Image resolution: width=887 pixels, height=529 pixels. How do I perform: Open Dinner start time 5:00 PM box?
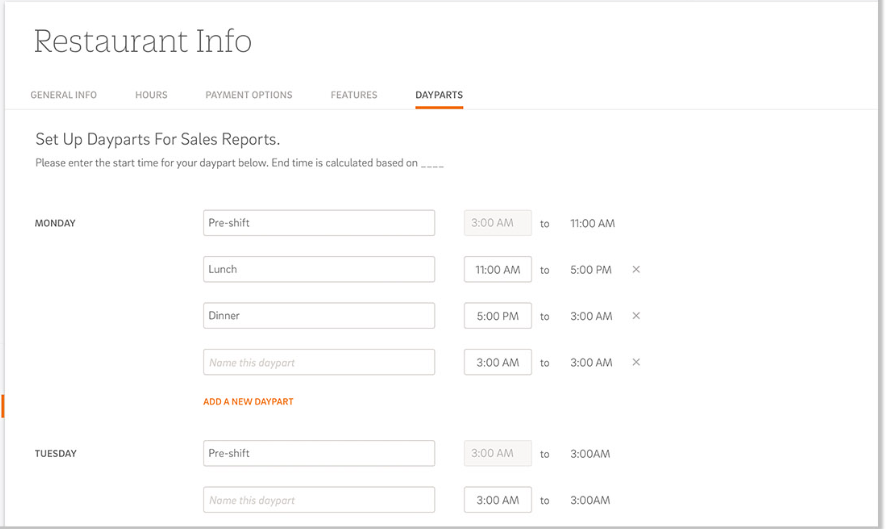tap(497, 316)
